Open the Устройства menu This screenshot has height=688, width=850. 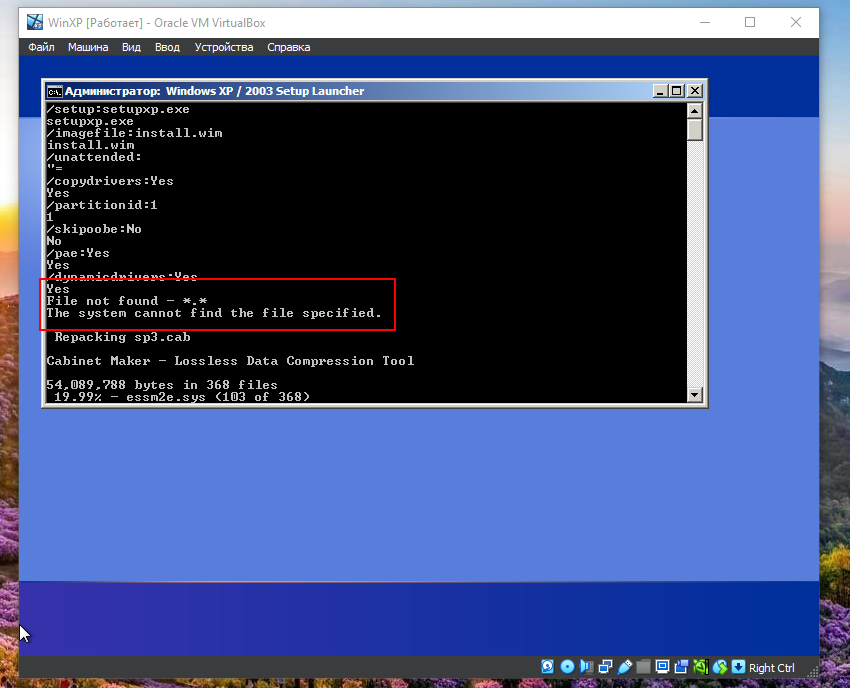224,47
